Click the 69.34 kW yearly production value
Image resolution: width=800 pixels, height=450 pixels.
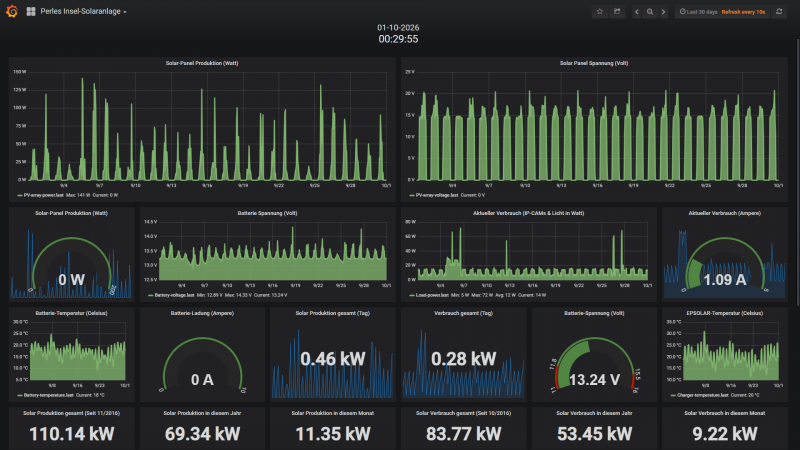tap(202, 434)
